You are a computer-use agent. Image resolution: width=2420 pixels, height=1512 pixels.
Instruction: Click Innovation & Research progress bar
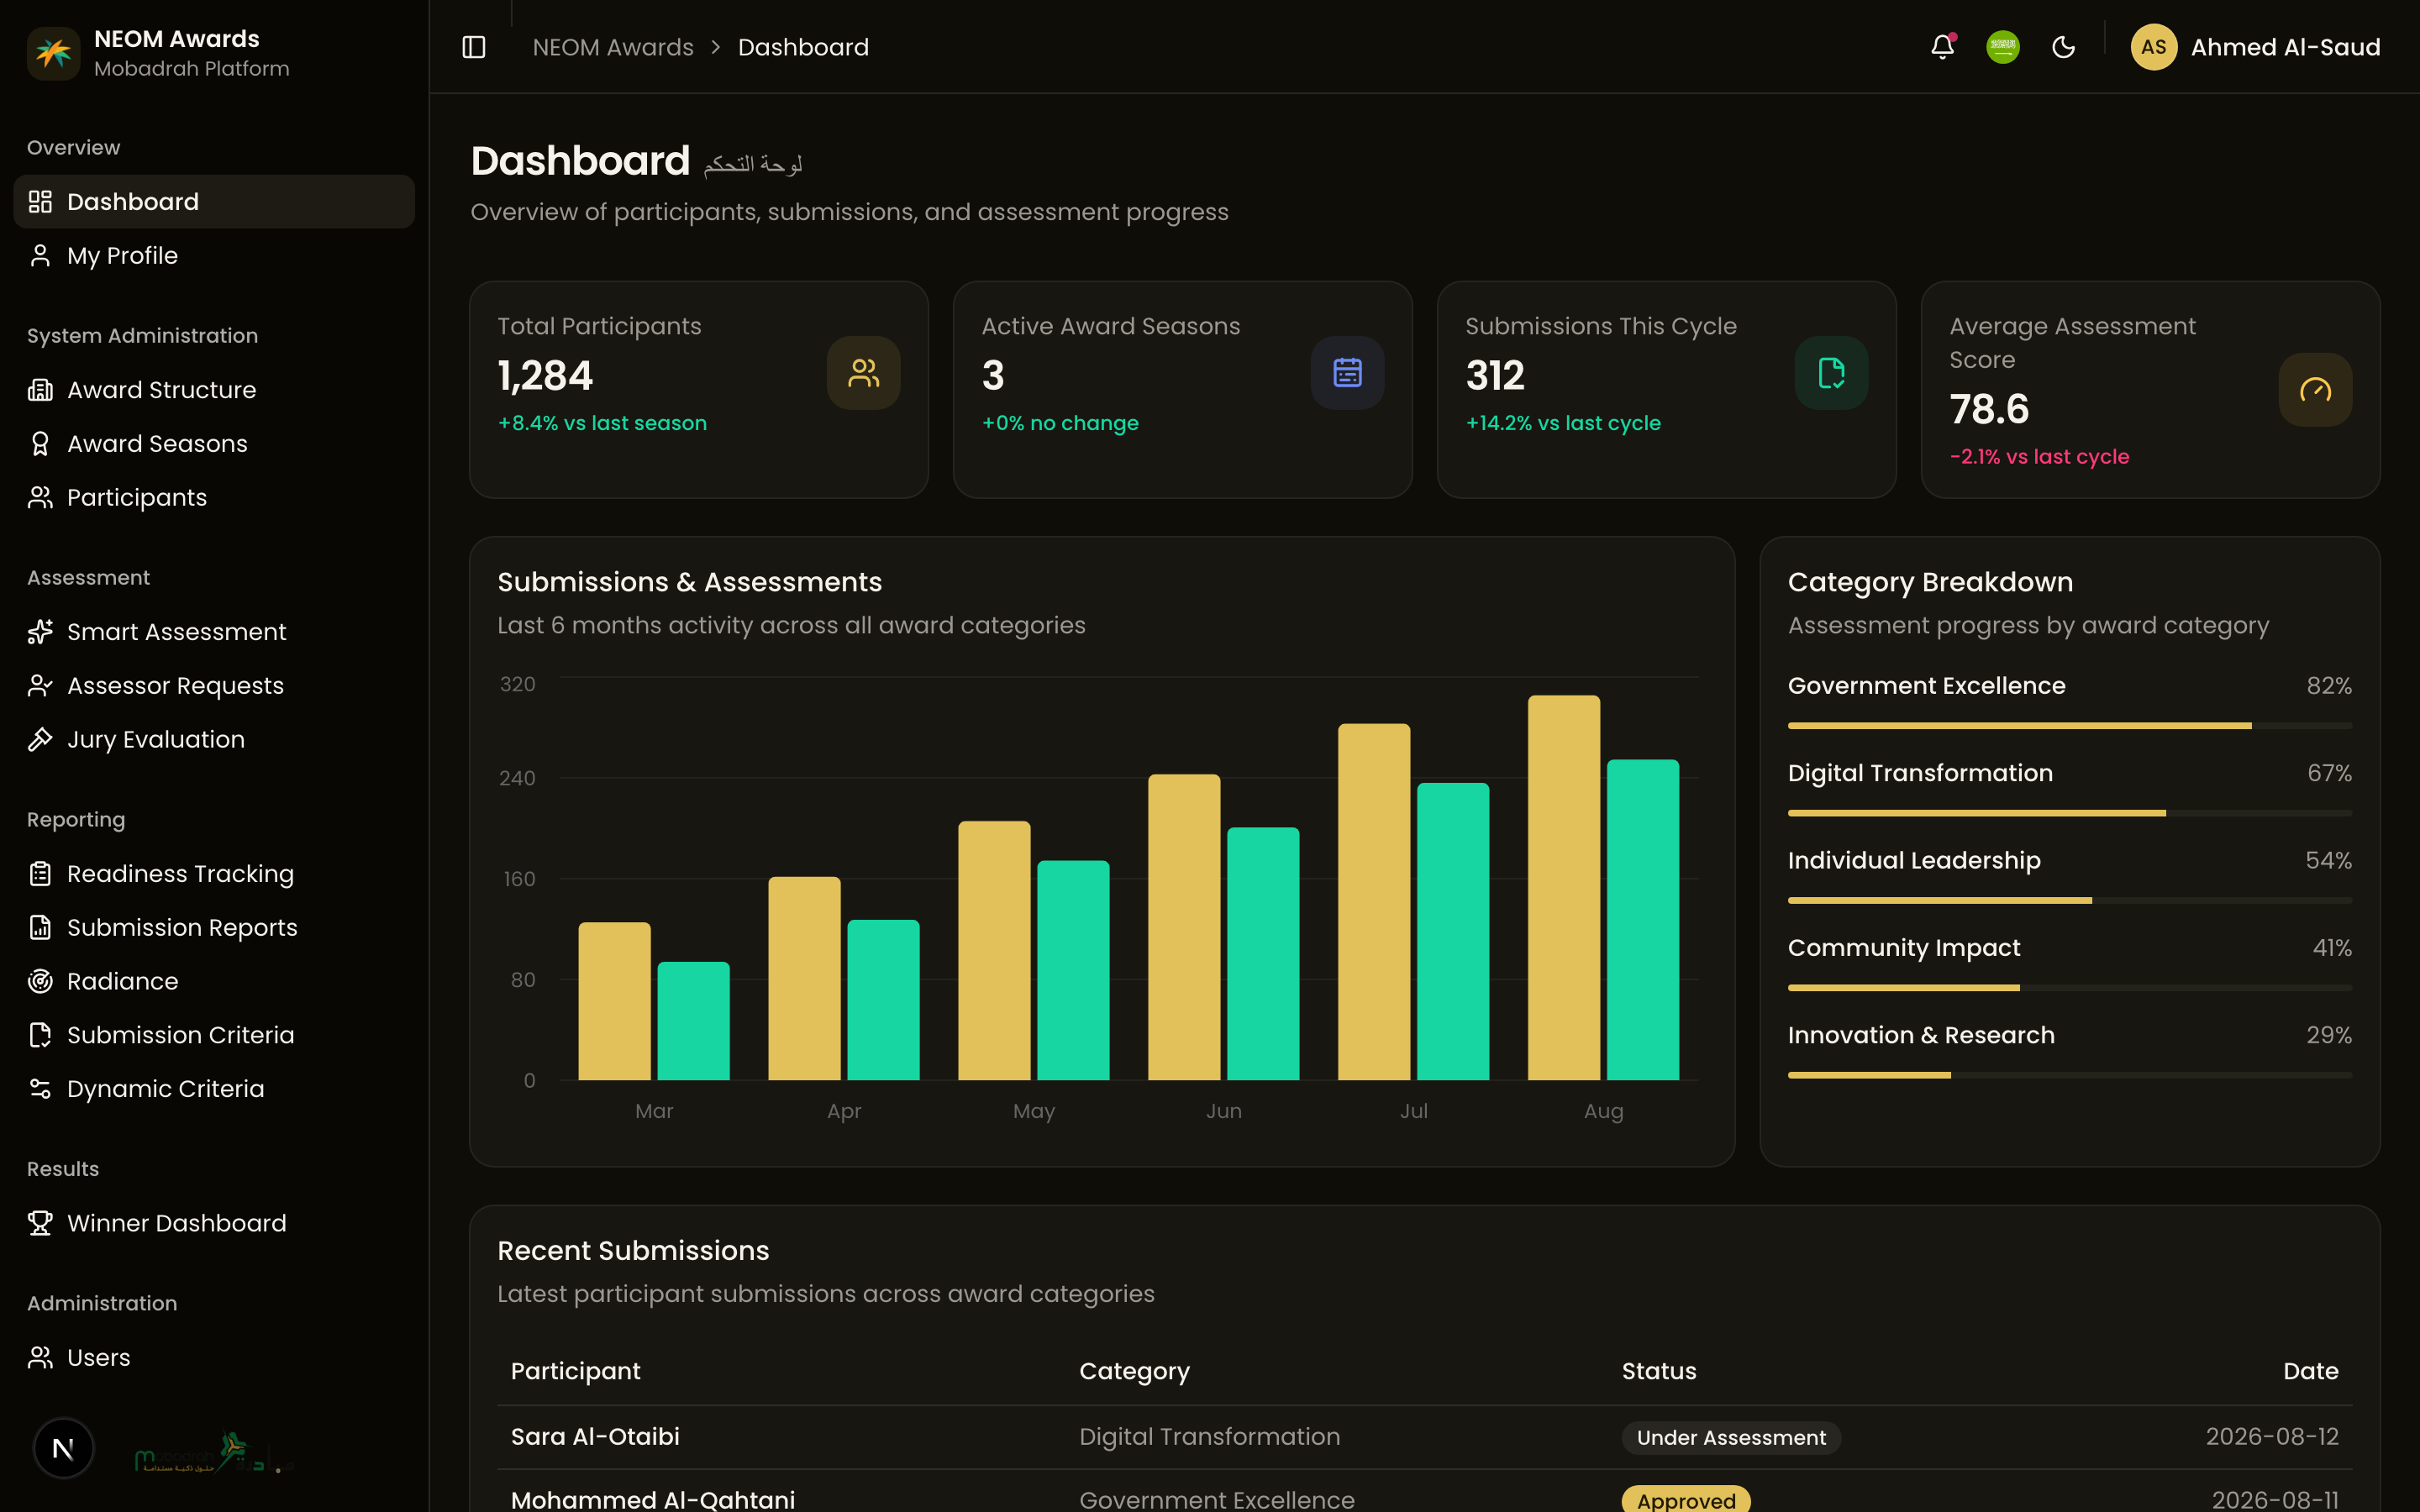tap(2069, 1075)
